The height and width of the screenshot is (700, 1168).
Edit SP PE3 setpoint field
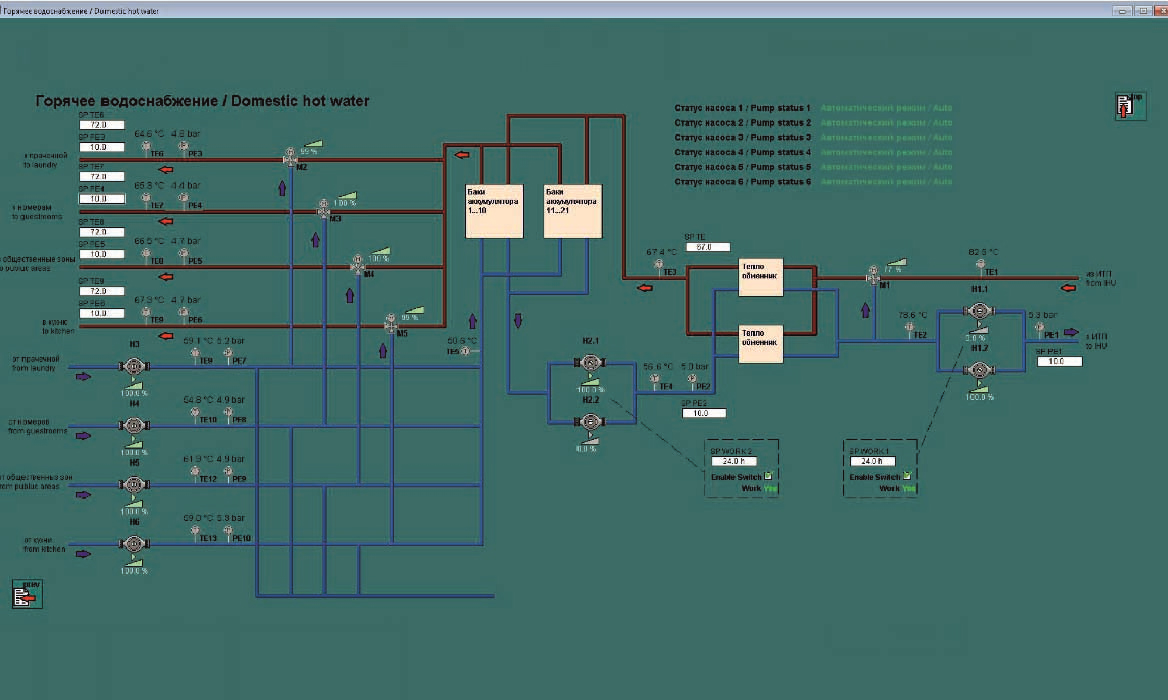click(102, 147)
